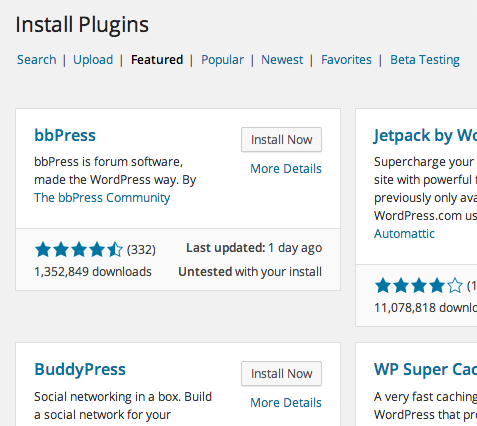The height and width of the screenshot is (426, 477).
Task: Click the Last updated 1 day ago text
Action: (x=254, y=248)
